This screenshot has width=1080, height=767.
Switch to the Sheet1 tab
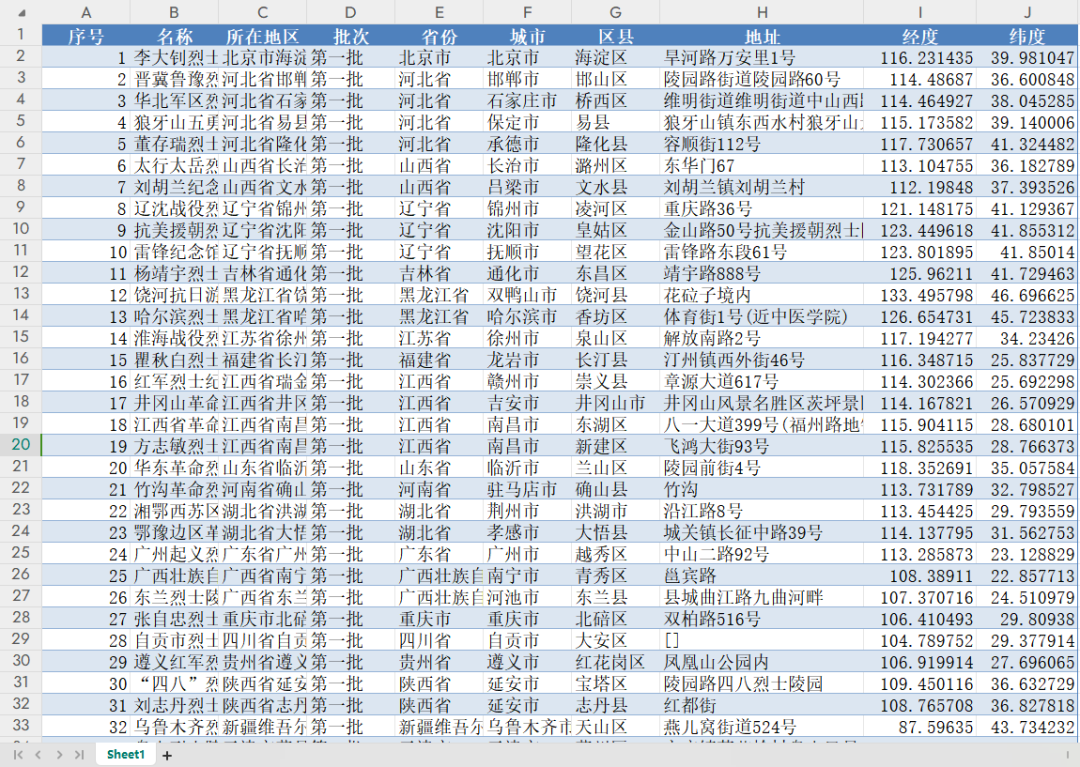[x=126, y=755]
